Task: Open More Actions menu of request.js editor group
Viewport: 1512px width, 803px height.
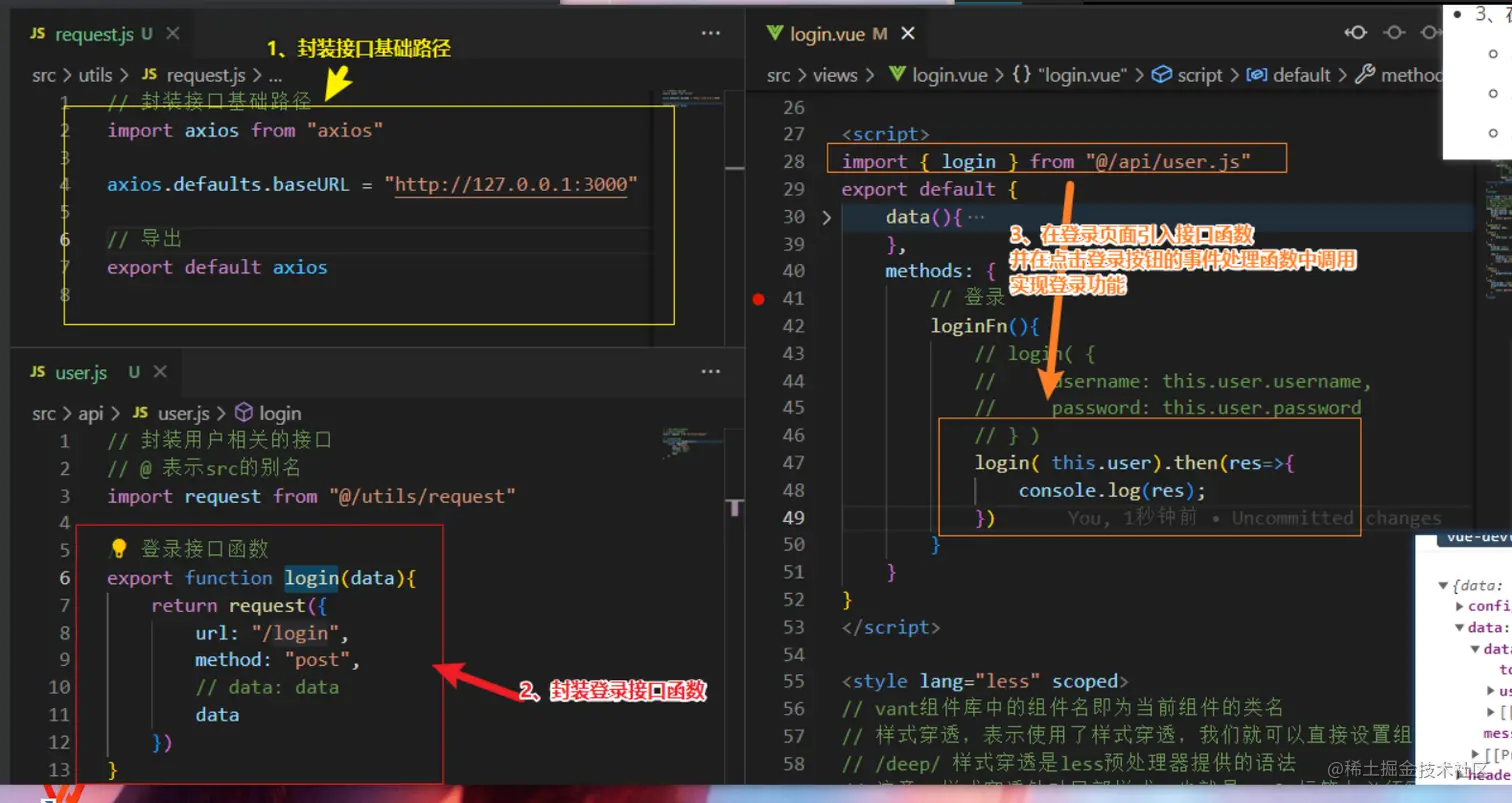Action: [x=711, y=33]
